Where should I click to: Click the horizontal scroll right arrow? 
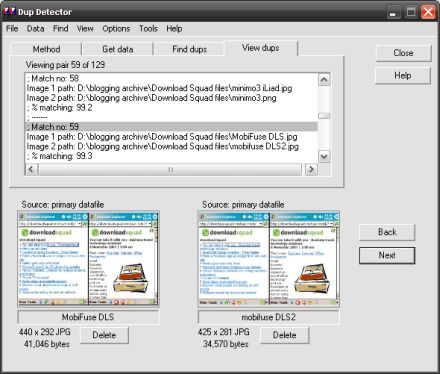(x=311, y=169)
